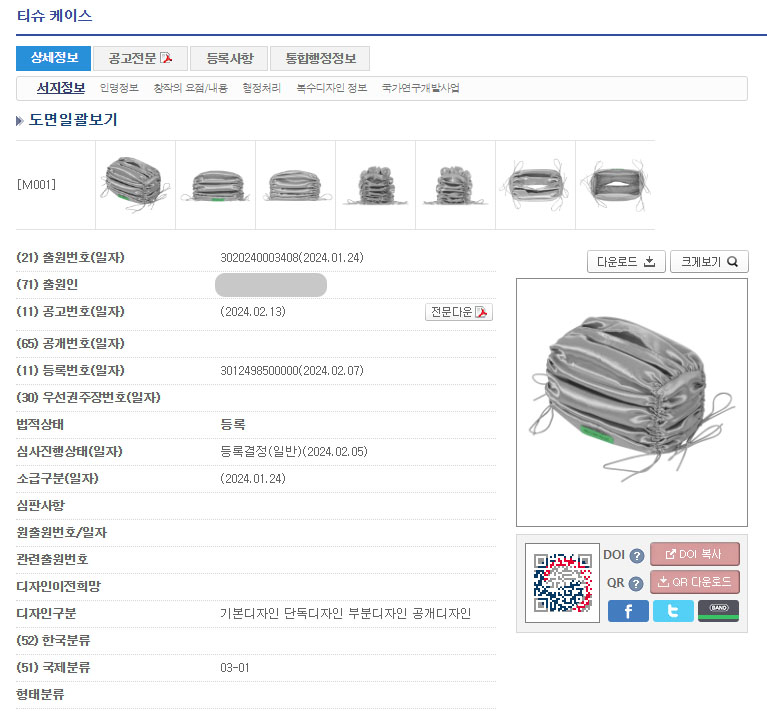Share the design on Twitter
767x719 pixels.
click(673, 611)
